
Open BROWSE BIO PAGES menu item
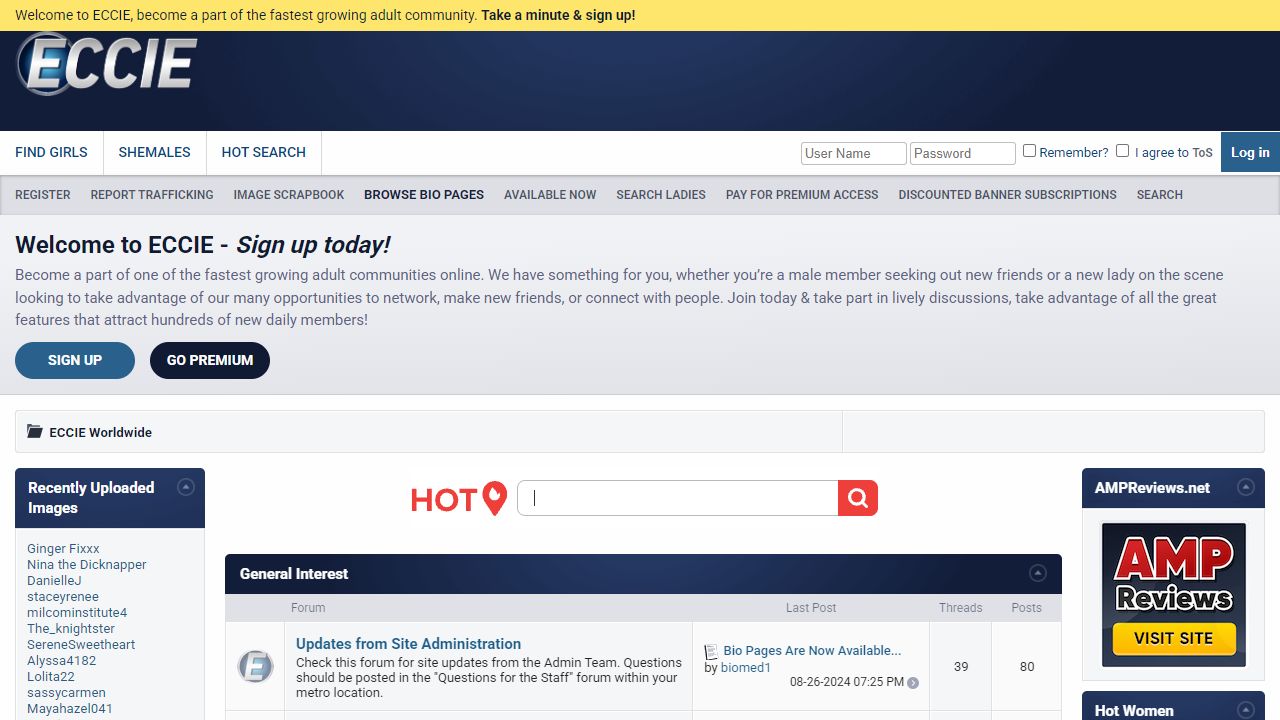click(x=424, y=195)
